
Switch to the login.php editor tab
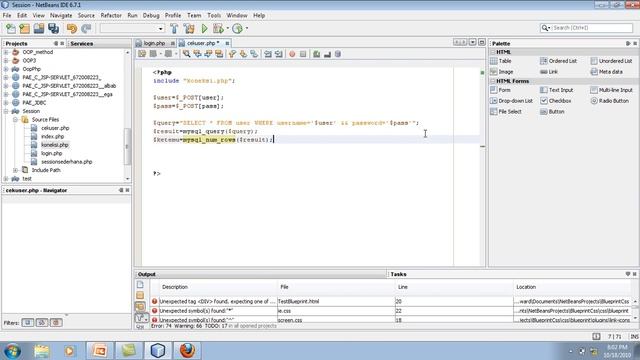pos(154,43)
